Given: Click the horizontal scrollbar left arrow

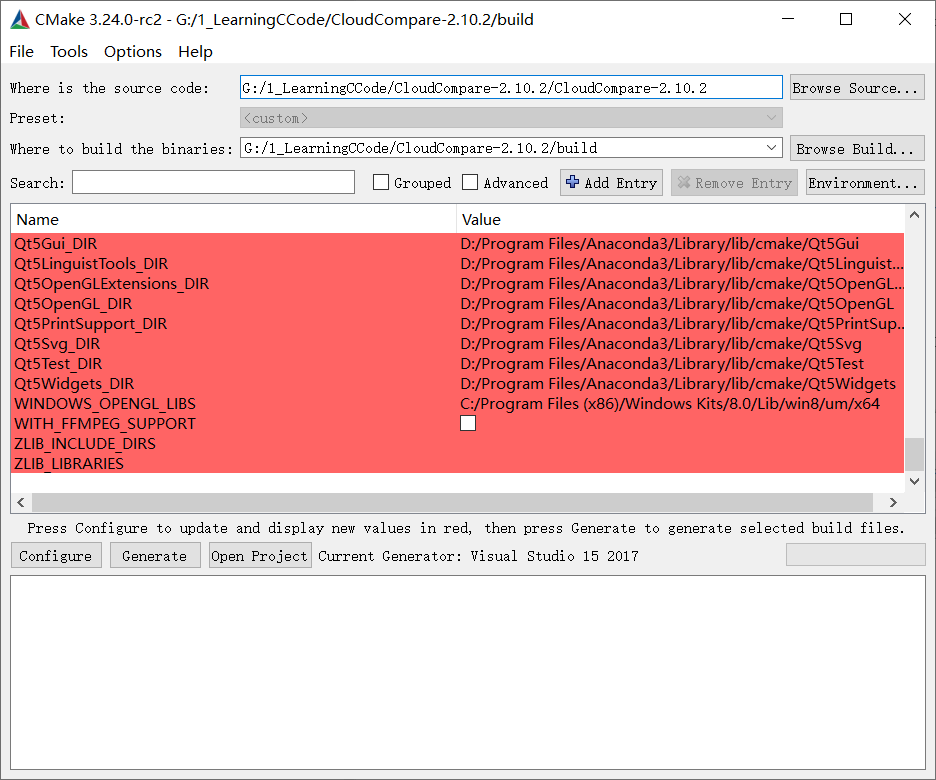Looking at the screenshot, I should tap(21, 502).
